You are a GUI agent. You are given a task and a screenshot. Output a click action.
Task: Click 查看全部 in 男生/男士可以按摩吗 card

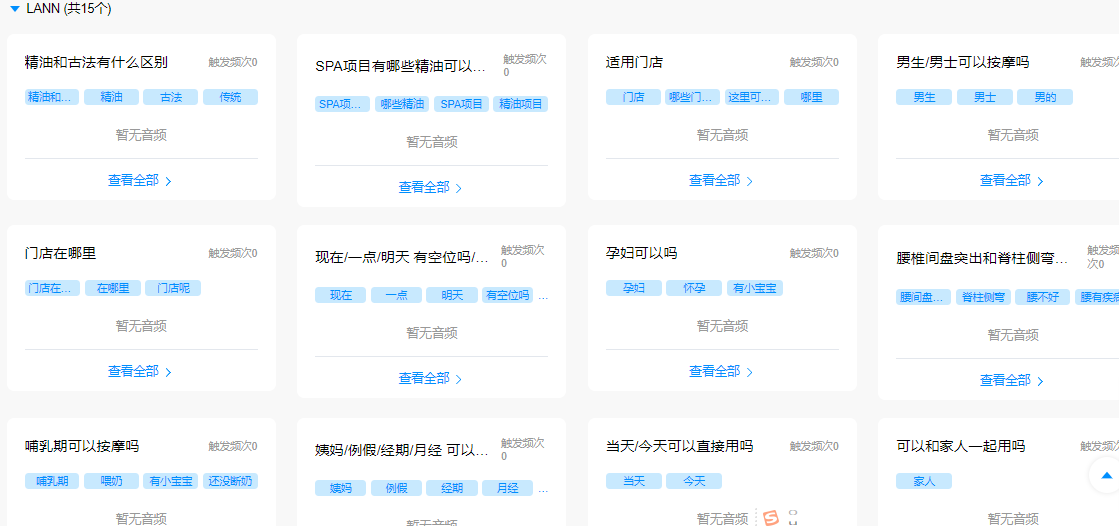(x=1005, y=181)
